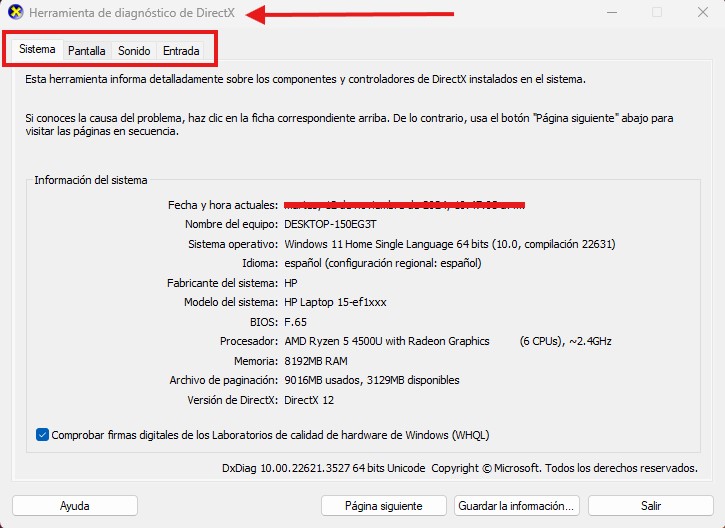Click the Página siguiente button
725x528 pixels.
[x=383, y=505]
